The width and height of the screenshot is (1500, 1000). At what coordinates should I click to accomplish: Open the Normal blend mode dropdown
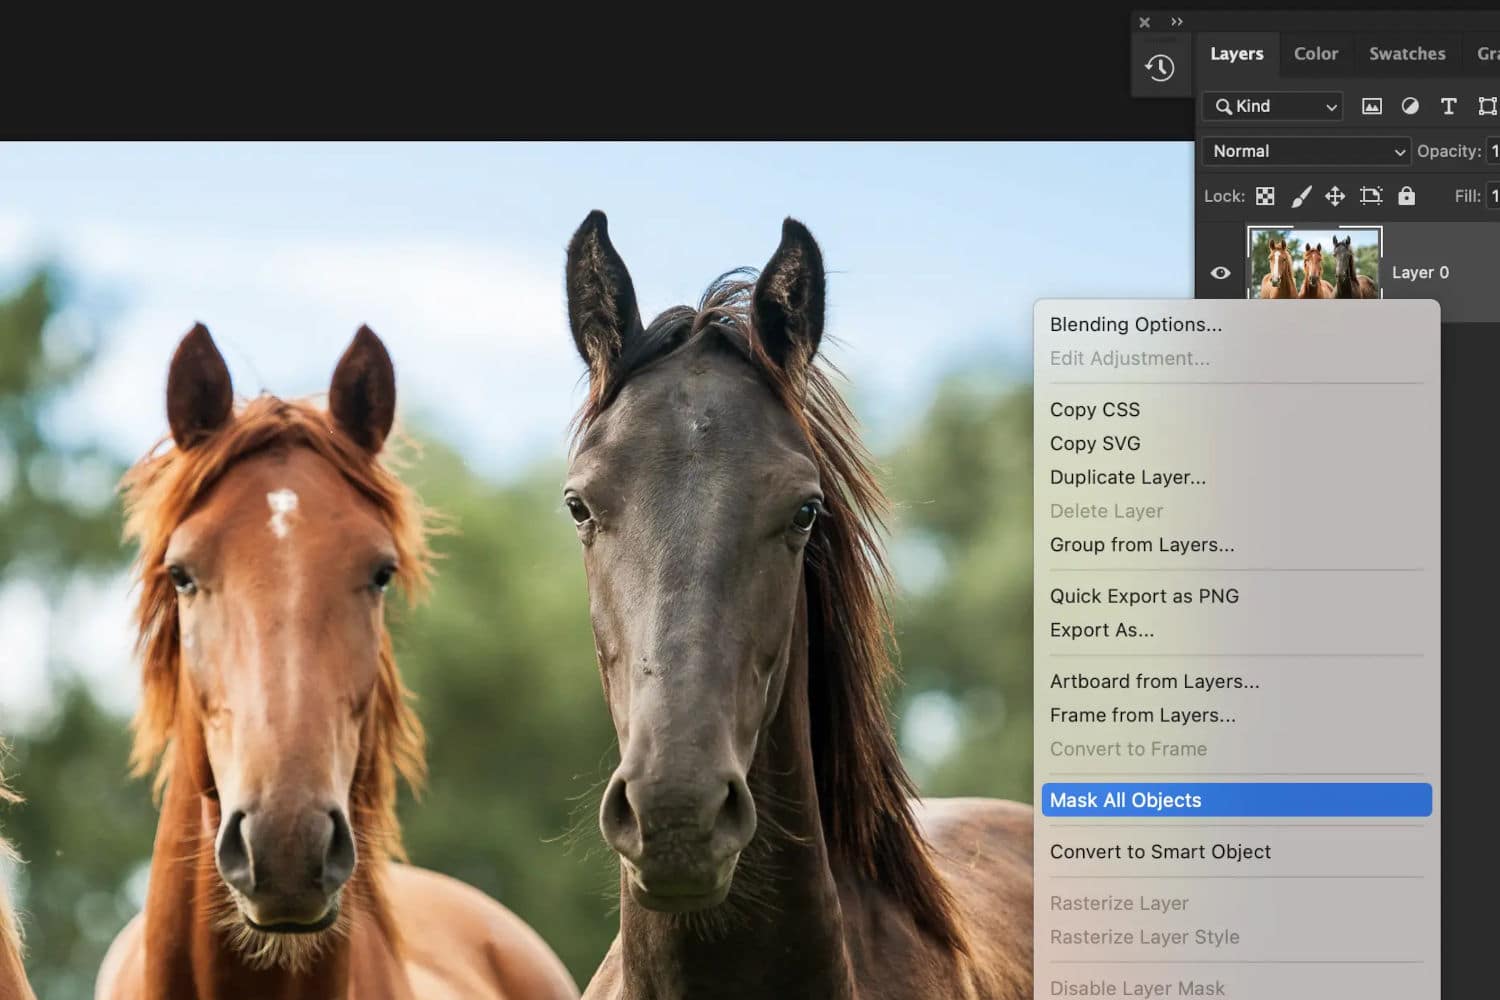(x=1306, y=151)
